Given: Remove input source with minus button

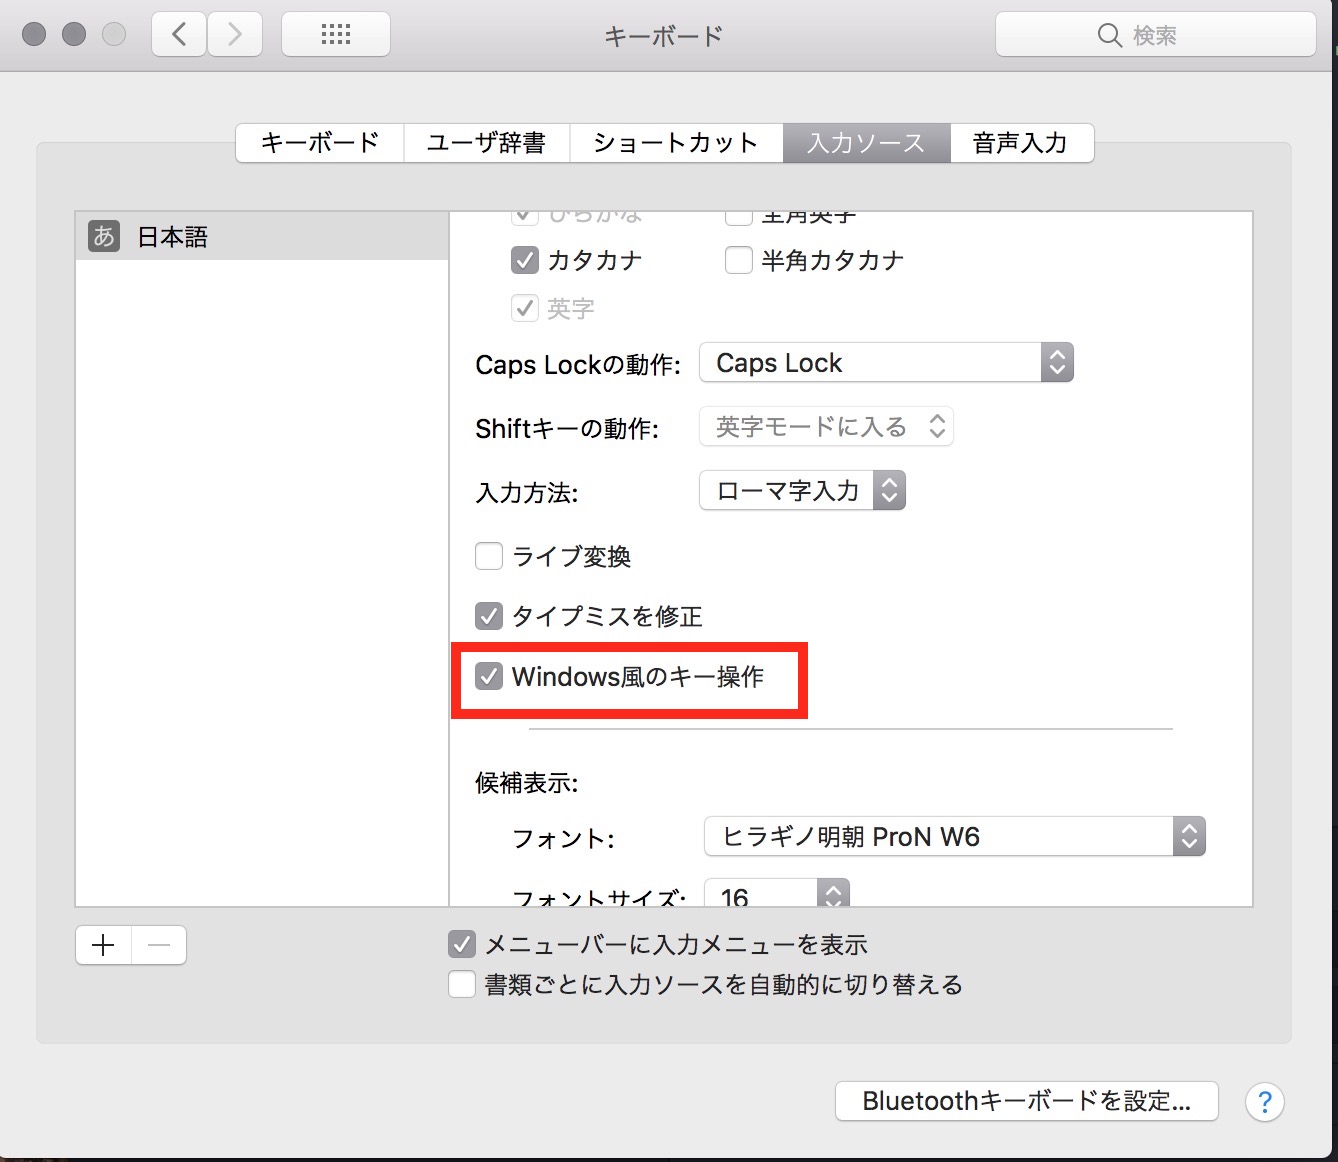Looking at the screenshot, I should point(159,945).
